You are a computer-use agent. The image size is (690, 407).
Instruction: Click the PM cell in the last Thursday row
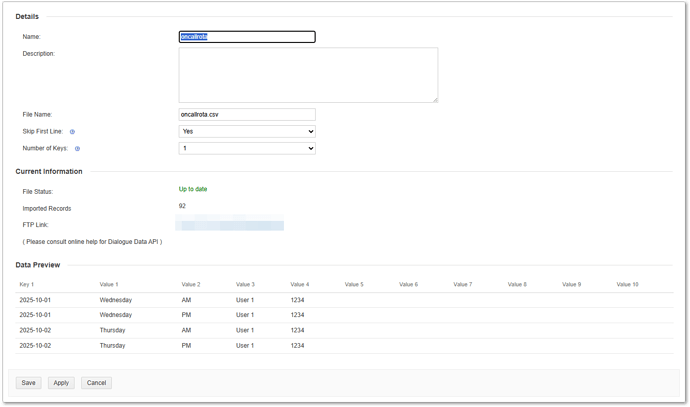187,345
